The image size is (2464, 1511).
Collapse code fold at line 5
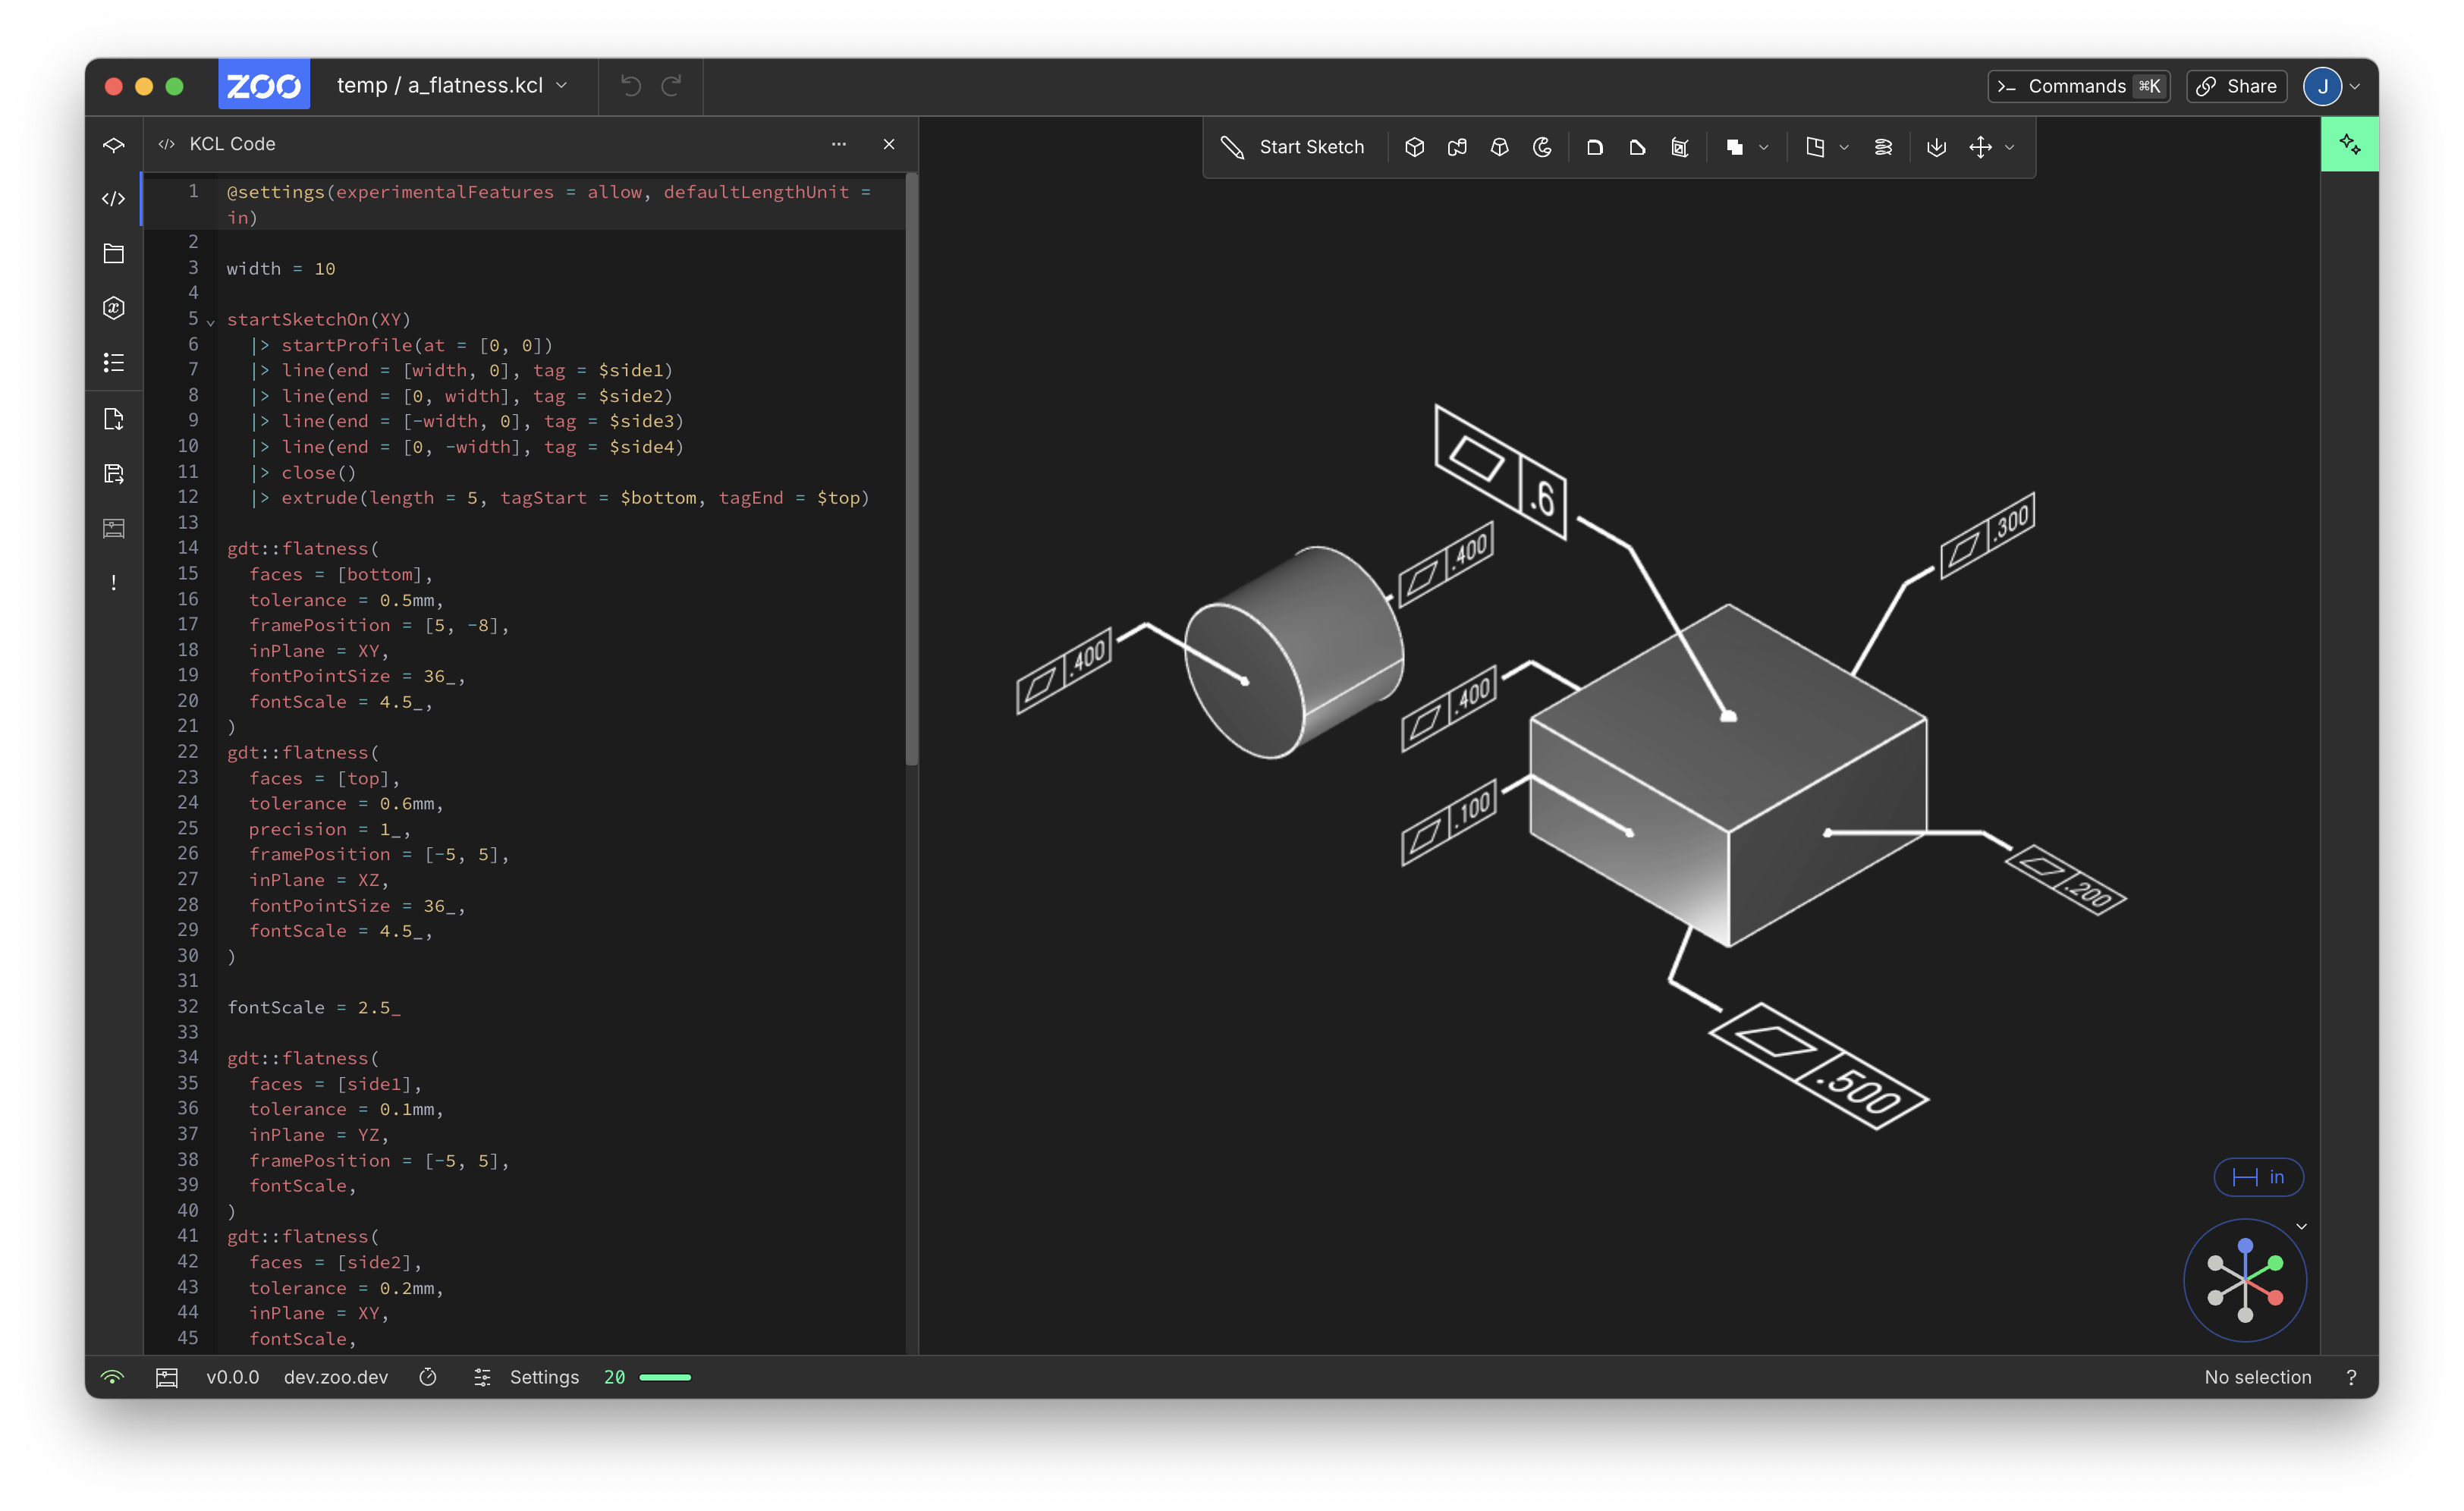(x=211, y=322)
